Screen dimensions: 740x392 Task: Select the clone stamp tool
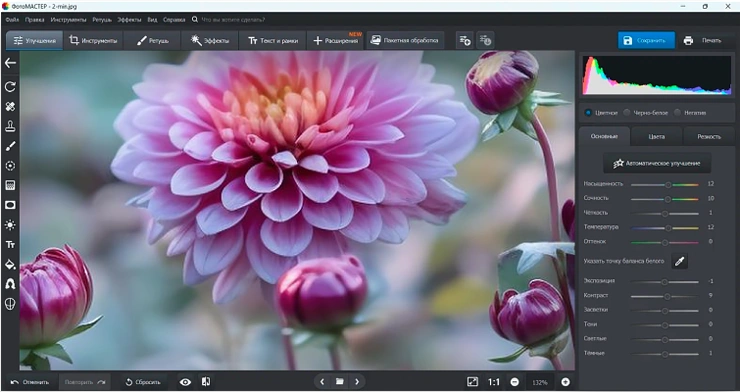tap(10, 126)
